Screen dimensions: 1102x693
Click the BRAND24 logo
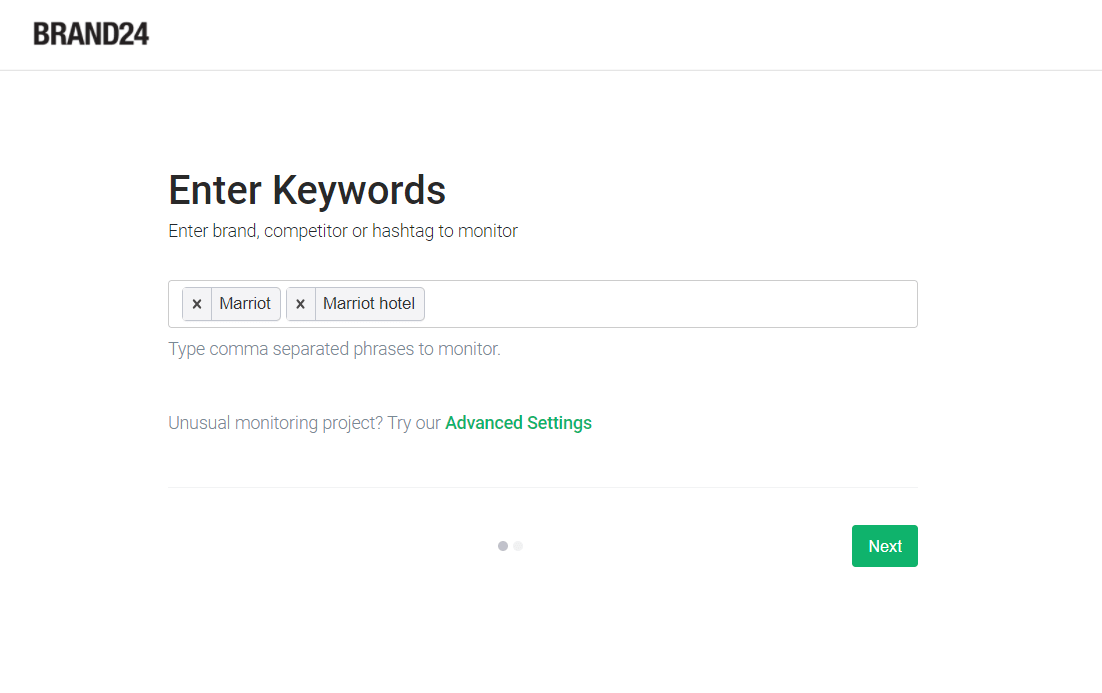pos(91,34)
